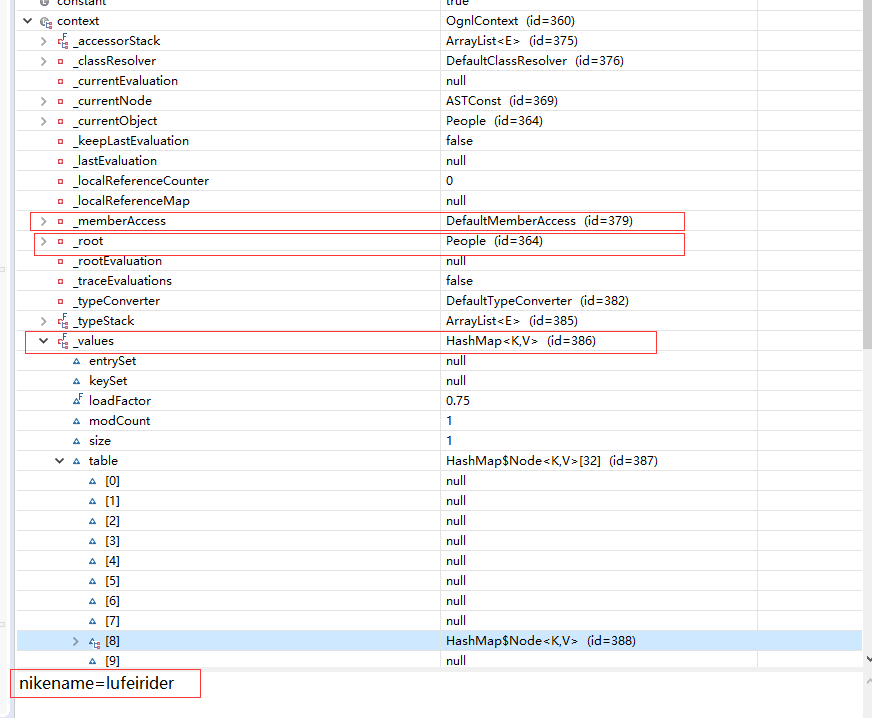Expand the _memberAccess field

(x=43, y=221)
